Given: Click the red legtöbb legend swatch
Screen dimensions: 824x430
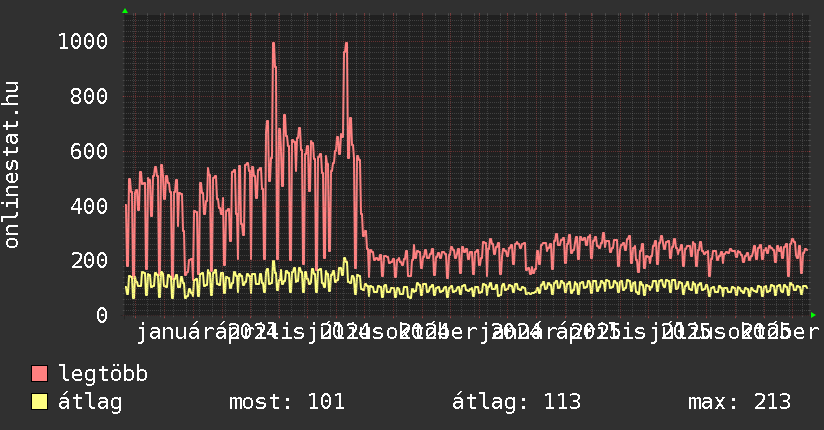Looking at the screenshot, I should coord(40,374).
